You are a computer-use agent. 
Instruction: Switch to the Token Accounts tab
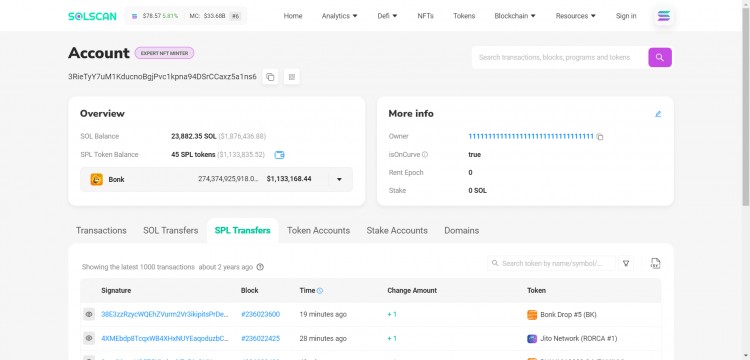pos(319,230)
